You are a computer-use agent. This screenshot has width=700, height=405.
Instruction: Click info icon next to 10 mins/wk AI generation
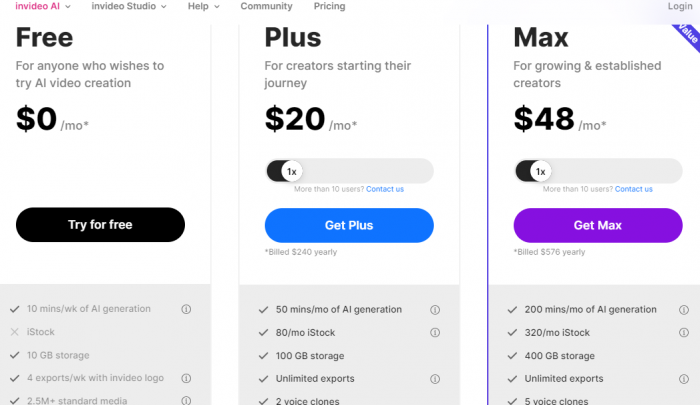[x=186, y=309]
